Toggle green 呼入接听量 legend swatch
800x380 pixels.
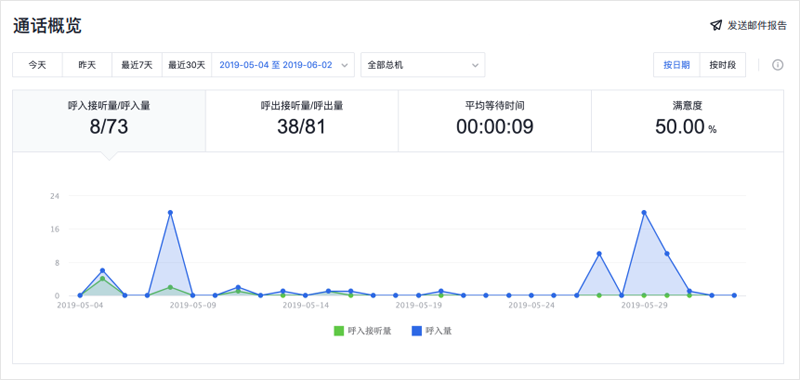pyautogui.click(x=339, y=331)
